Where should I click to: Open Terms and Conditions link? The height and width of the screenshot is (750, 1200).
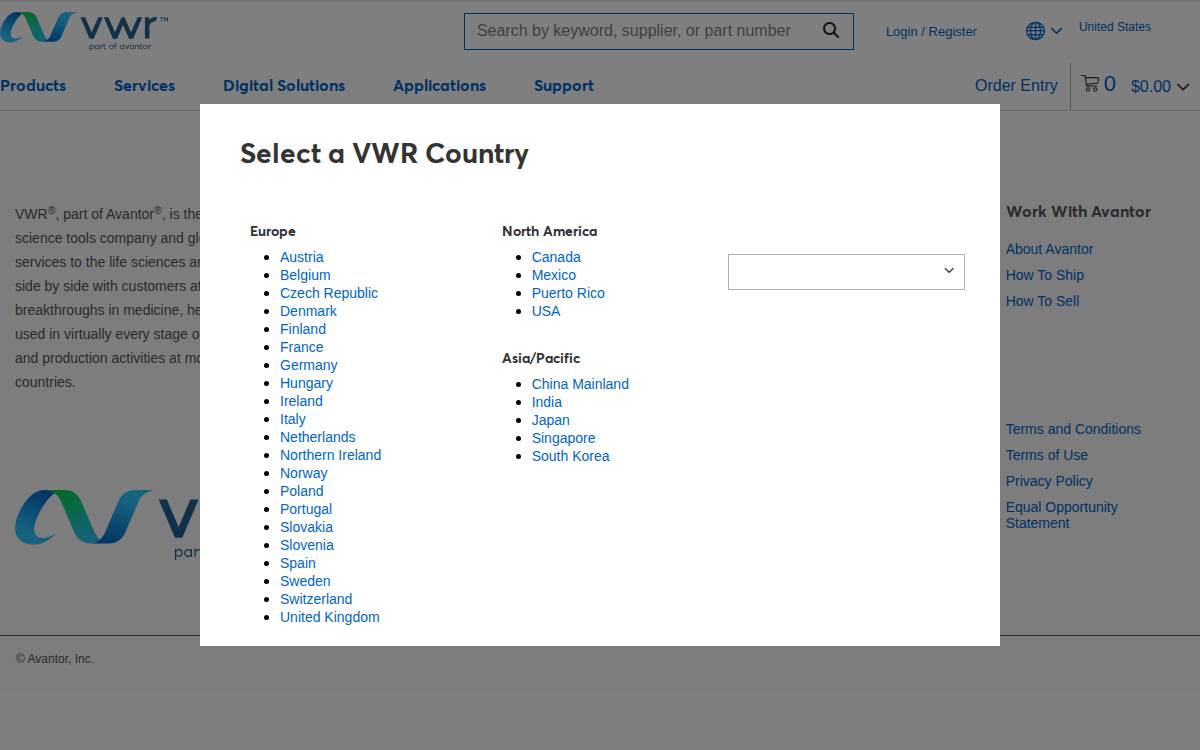[x=1073, y=429]
